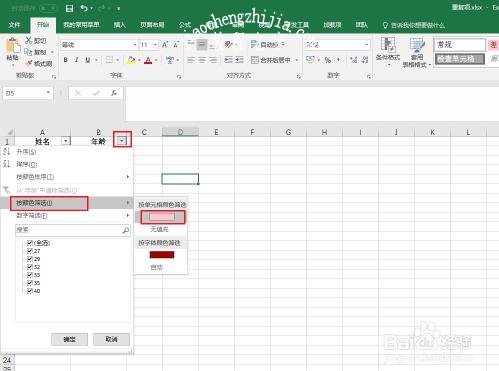Viewport: 499px width, 371px height.
Task: Open Number Filters submenu
Action: pos(67,215)
